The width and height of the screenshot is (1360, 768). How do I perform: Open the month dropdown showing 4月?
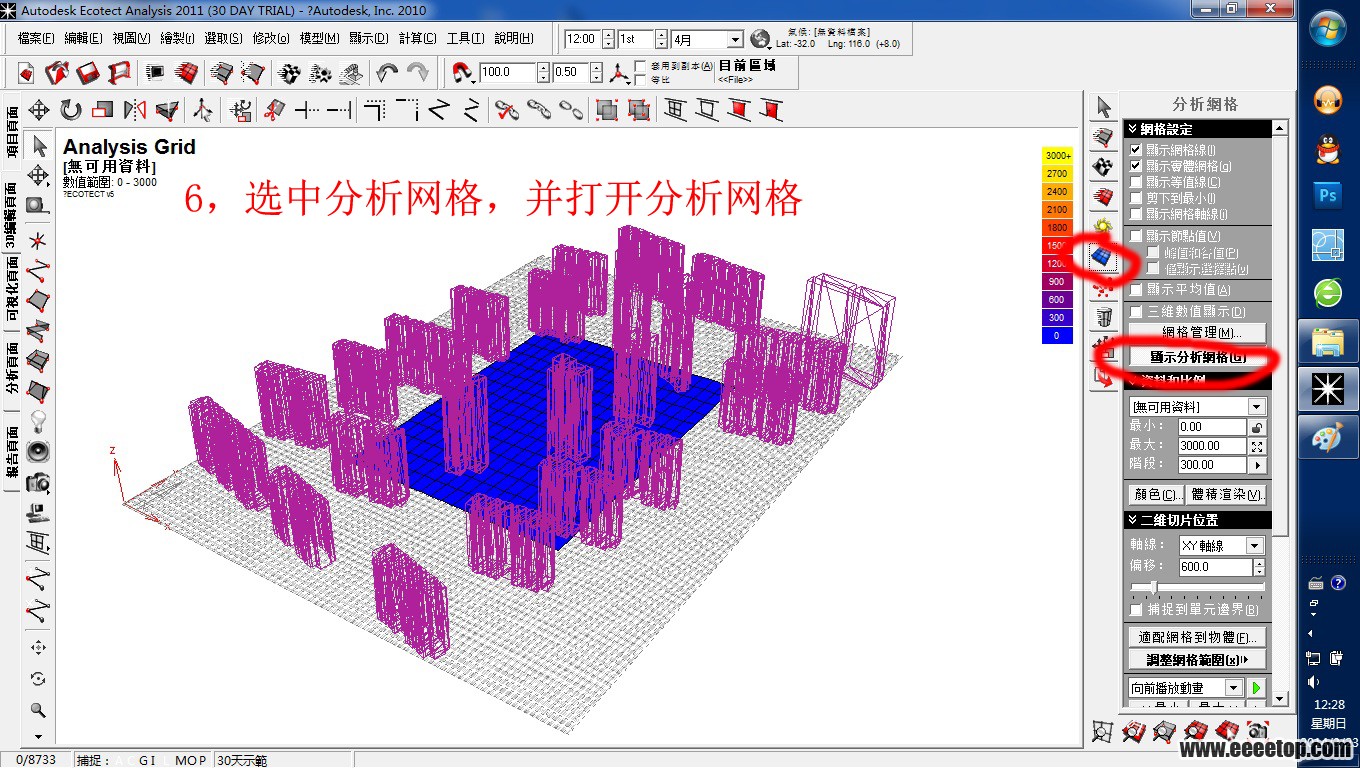pyautogui.click(x=735, y=40)
